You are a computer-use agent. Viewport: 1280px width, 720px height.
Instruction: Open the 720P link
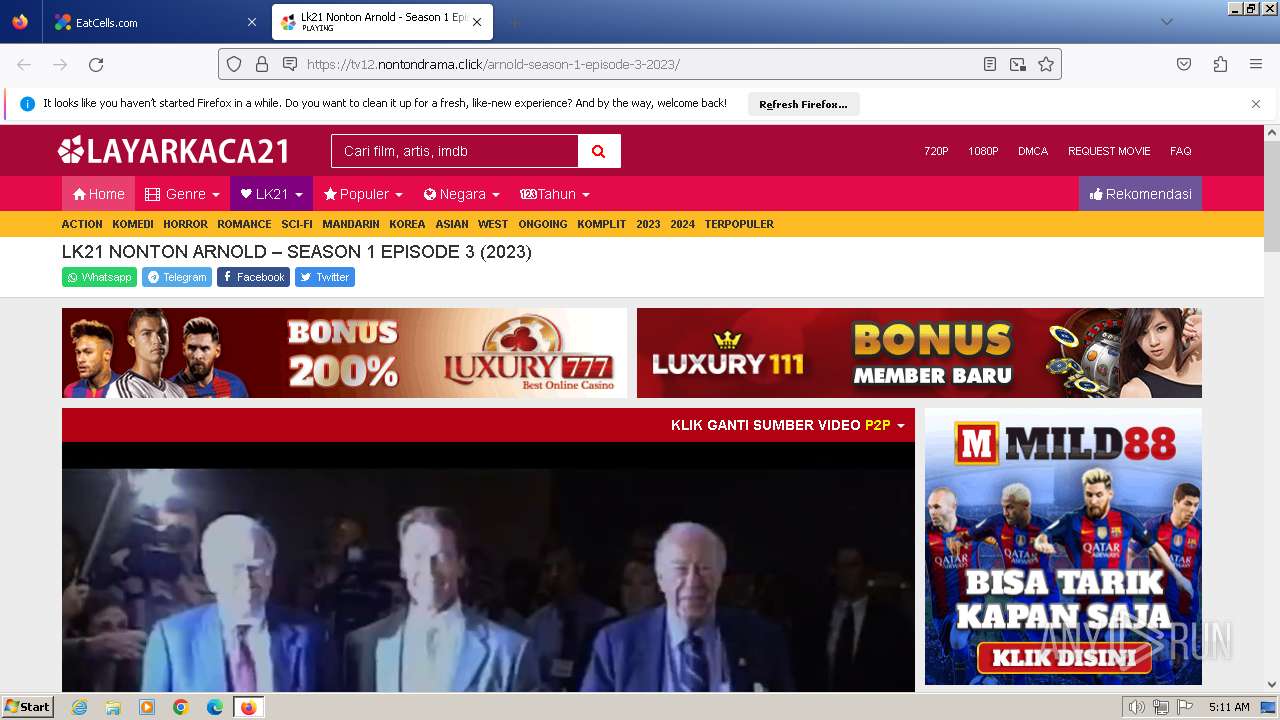point(936,151)
